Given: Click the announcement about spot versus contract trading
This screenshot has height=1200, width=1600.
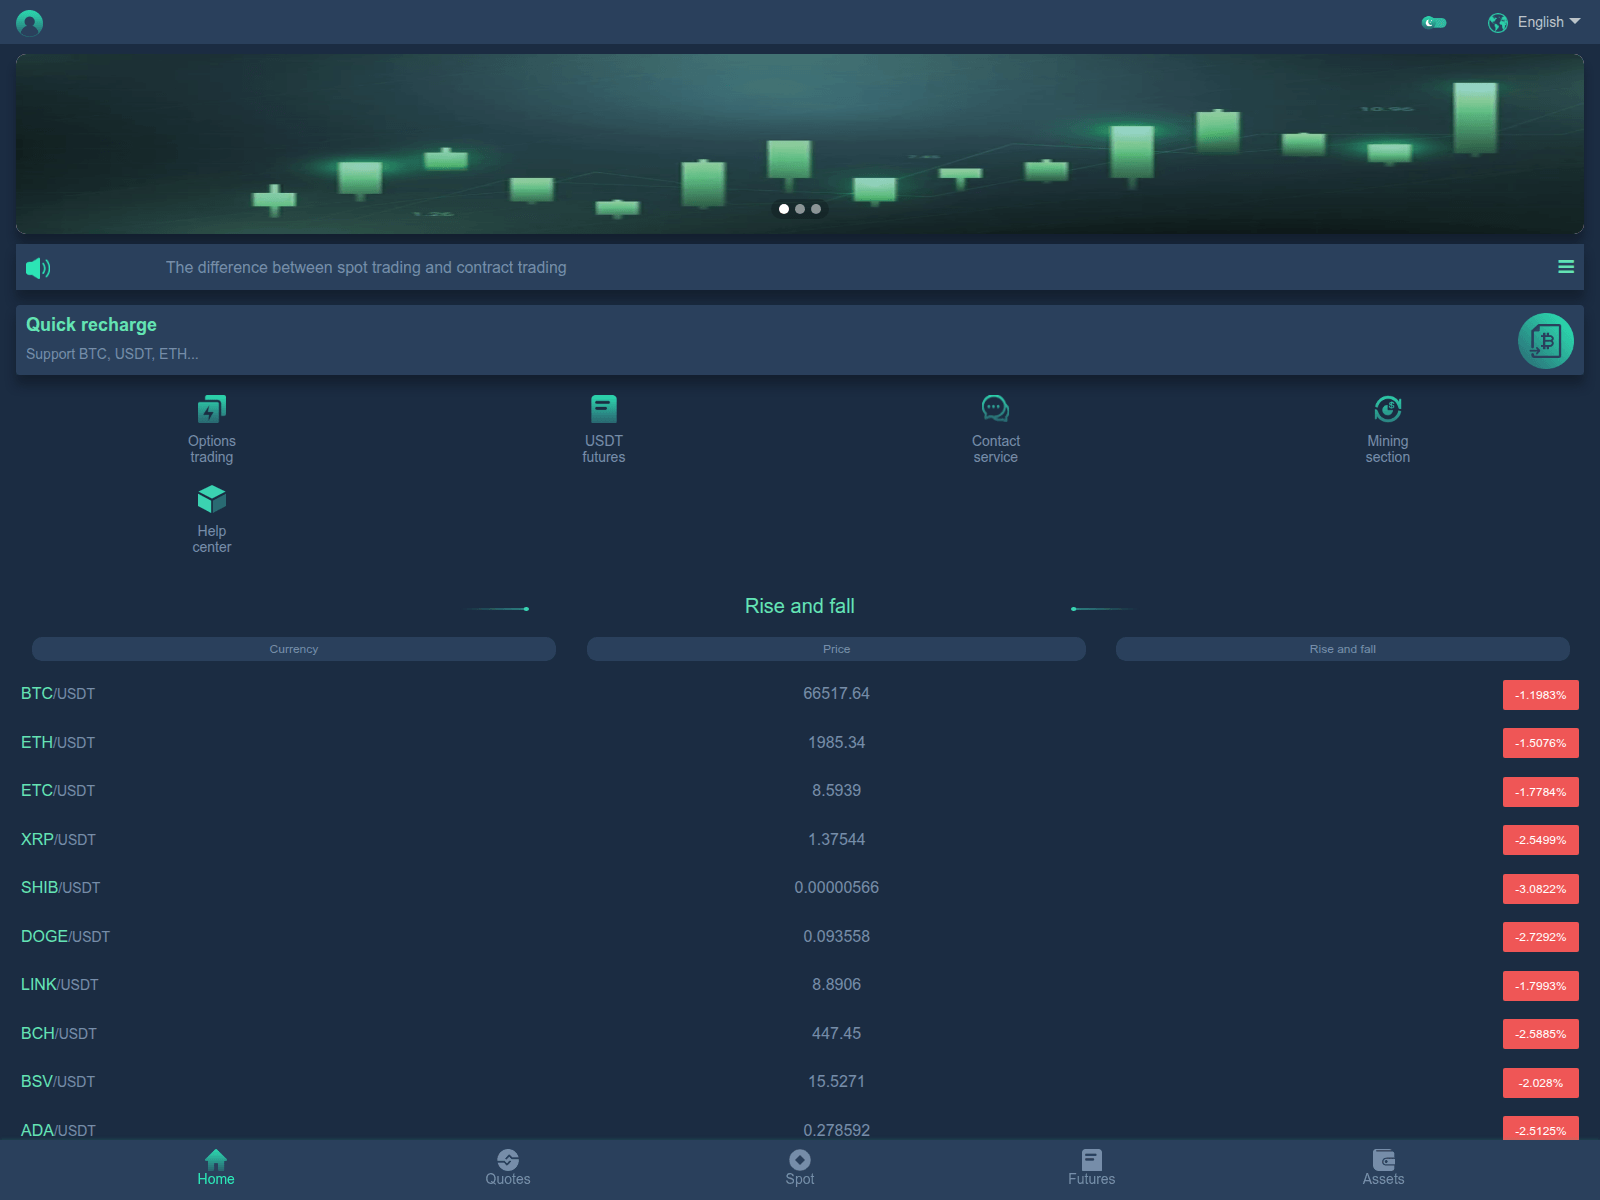Looking at the screenshot, I should [x=367, y=267].
